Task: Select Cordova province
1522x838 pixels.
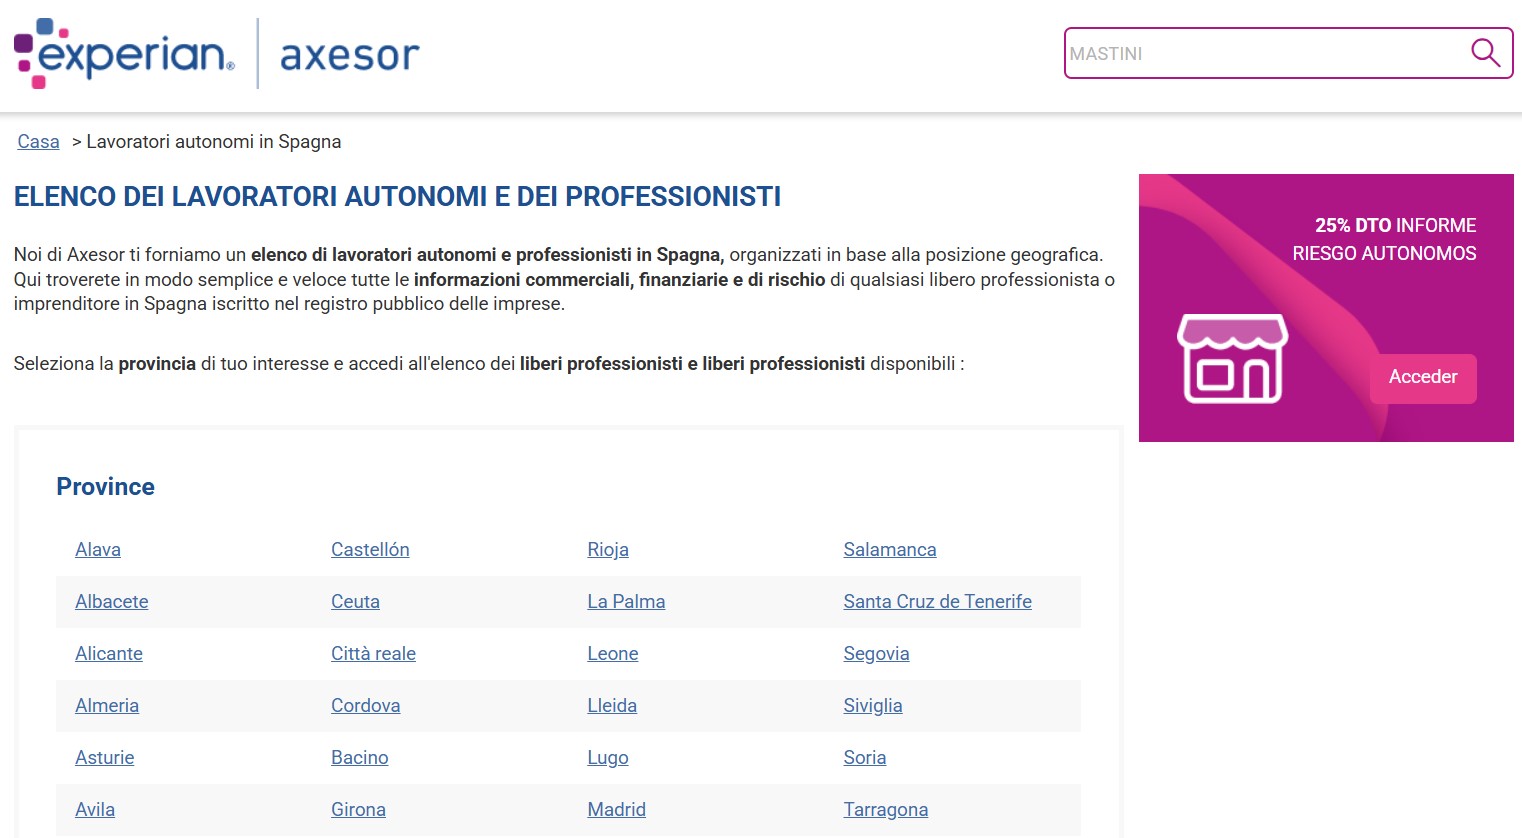Action: [x=366, y=706]
